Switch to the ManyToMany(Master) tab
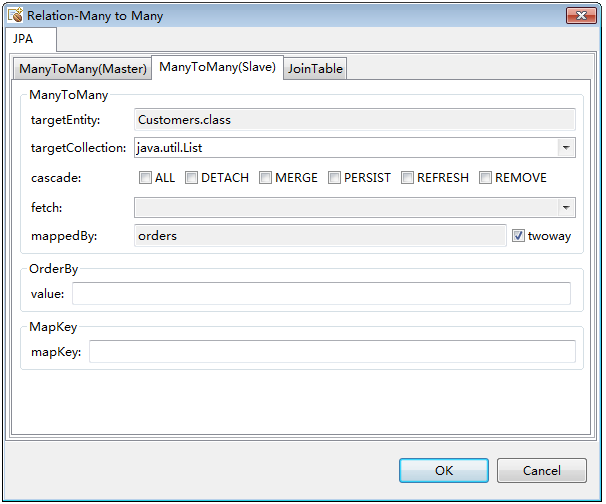Screen dimensions: 606x504 (x=83, y=68)
